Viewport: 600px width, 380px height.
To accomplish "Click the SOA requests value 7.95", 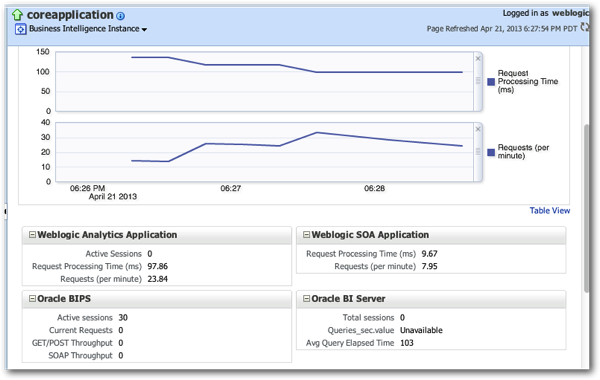I will click(429, 266).
